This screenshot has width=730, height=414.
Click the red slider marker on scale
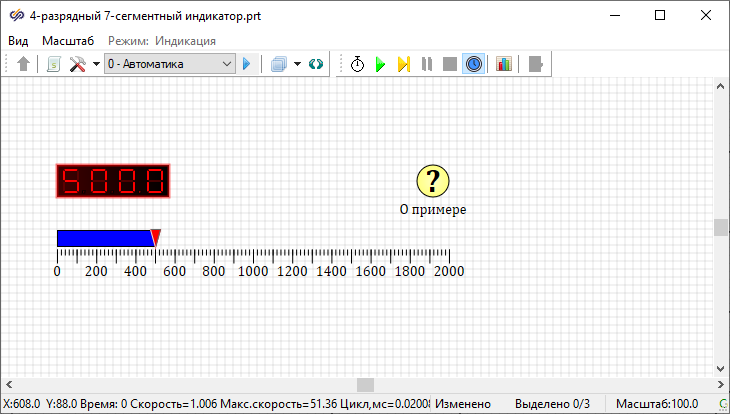click(x=155, y=236)
